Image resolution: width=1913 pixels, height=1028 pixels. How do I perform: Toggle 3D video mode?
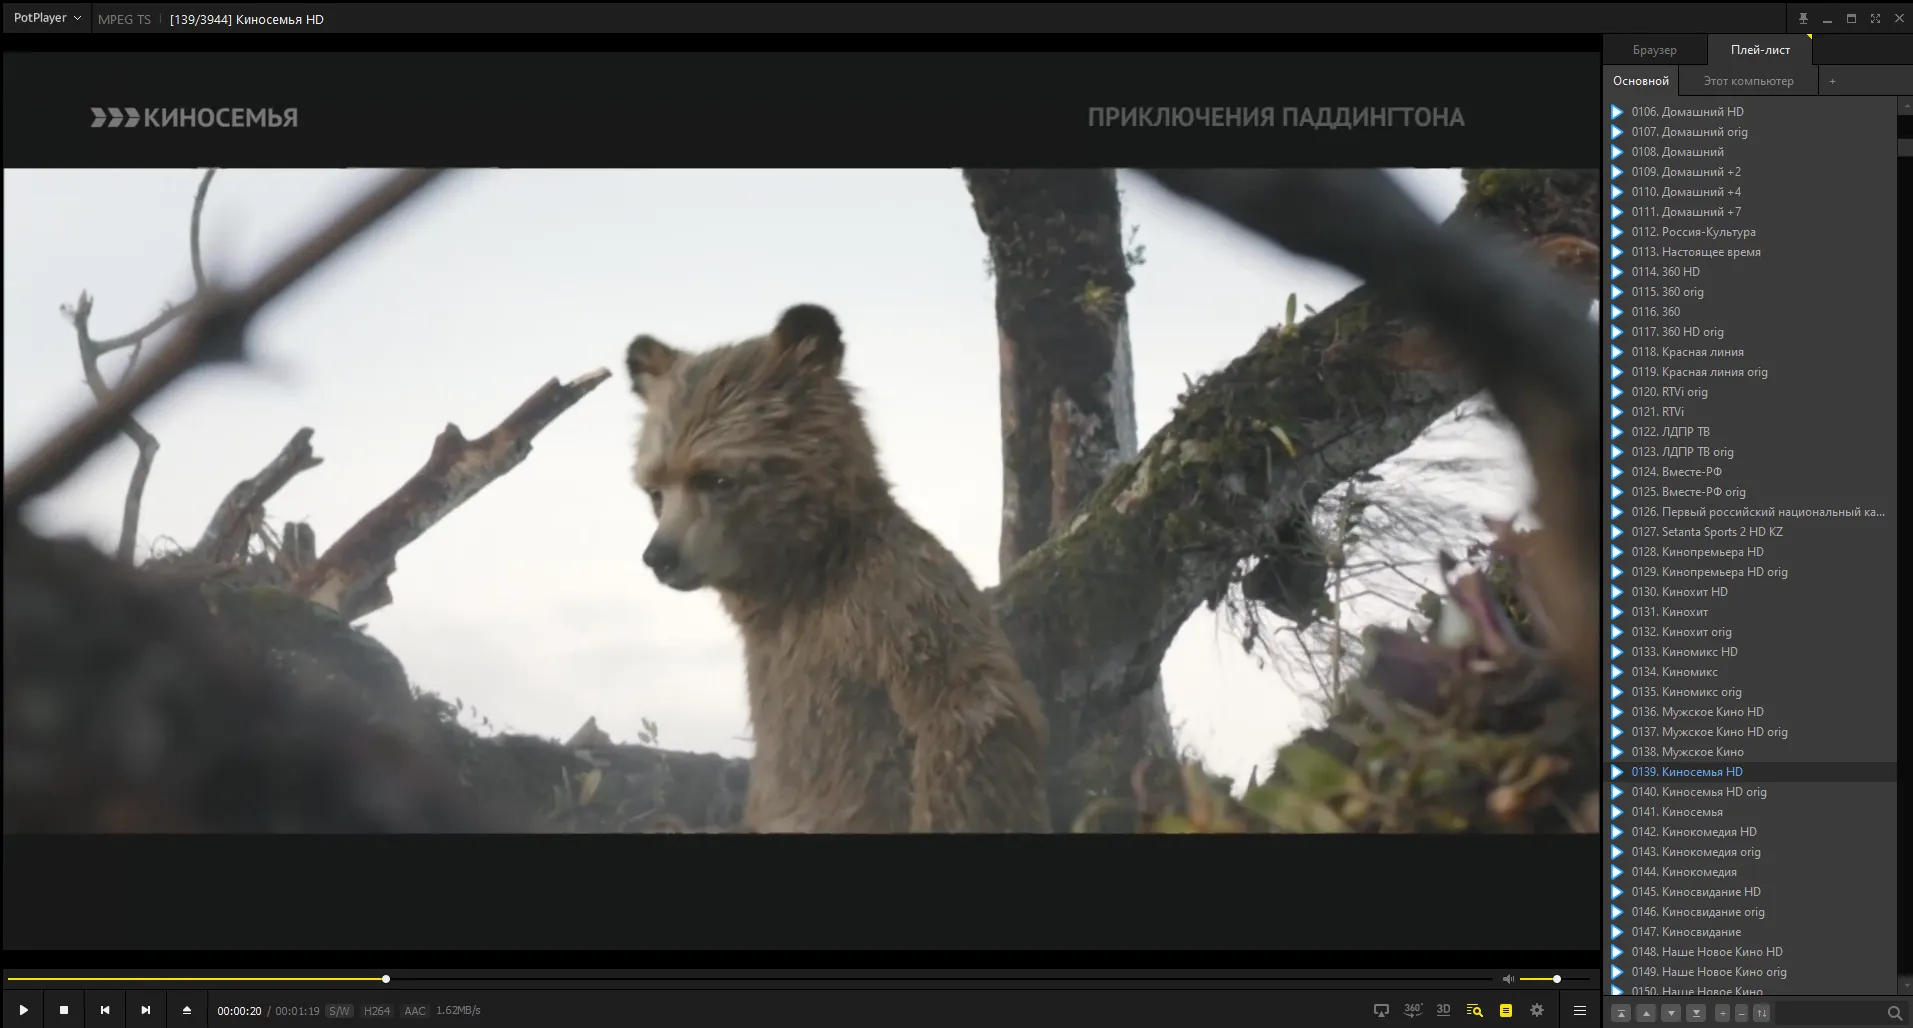click(1443, 1010)
